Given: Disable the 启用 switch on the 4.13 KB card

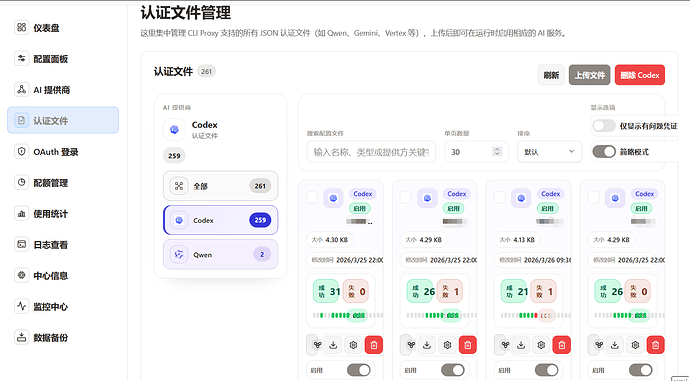Looking at the screenshot, I should [547, 370].
